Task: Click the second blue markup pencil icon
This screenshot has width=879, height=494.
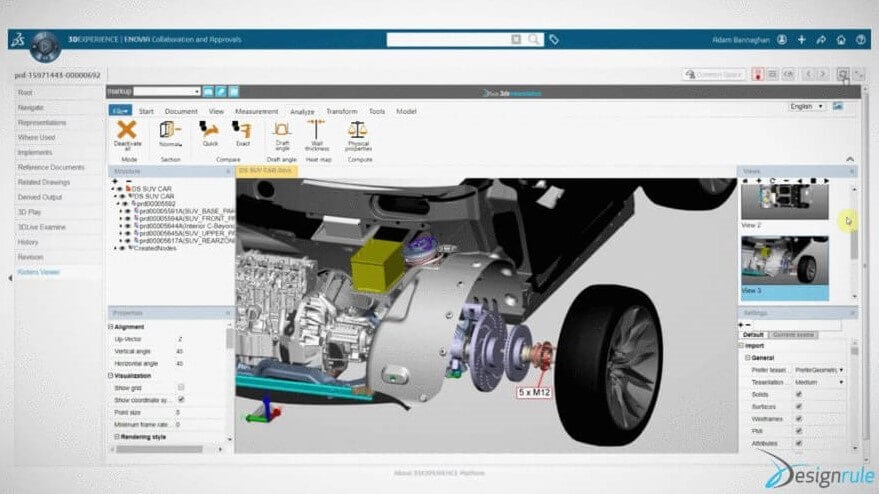Action: pos(221,91)
